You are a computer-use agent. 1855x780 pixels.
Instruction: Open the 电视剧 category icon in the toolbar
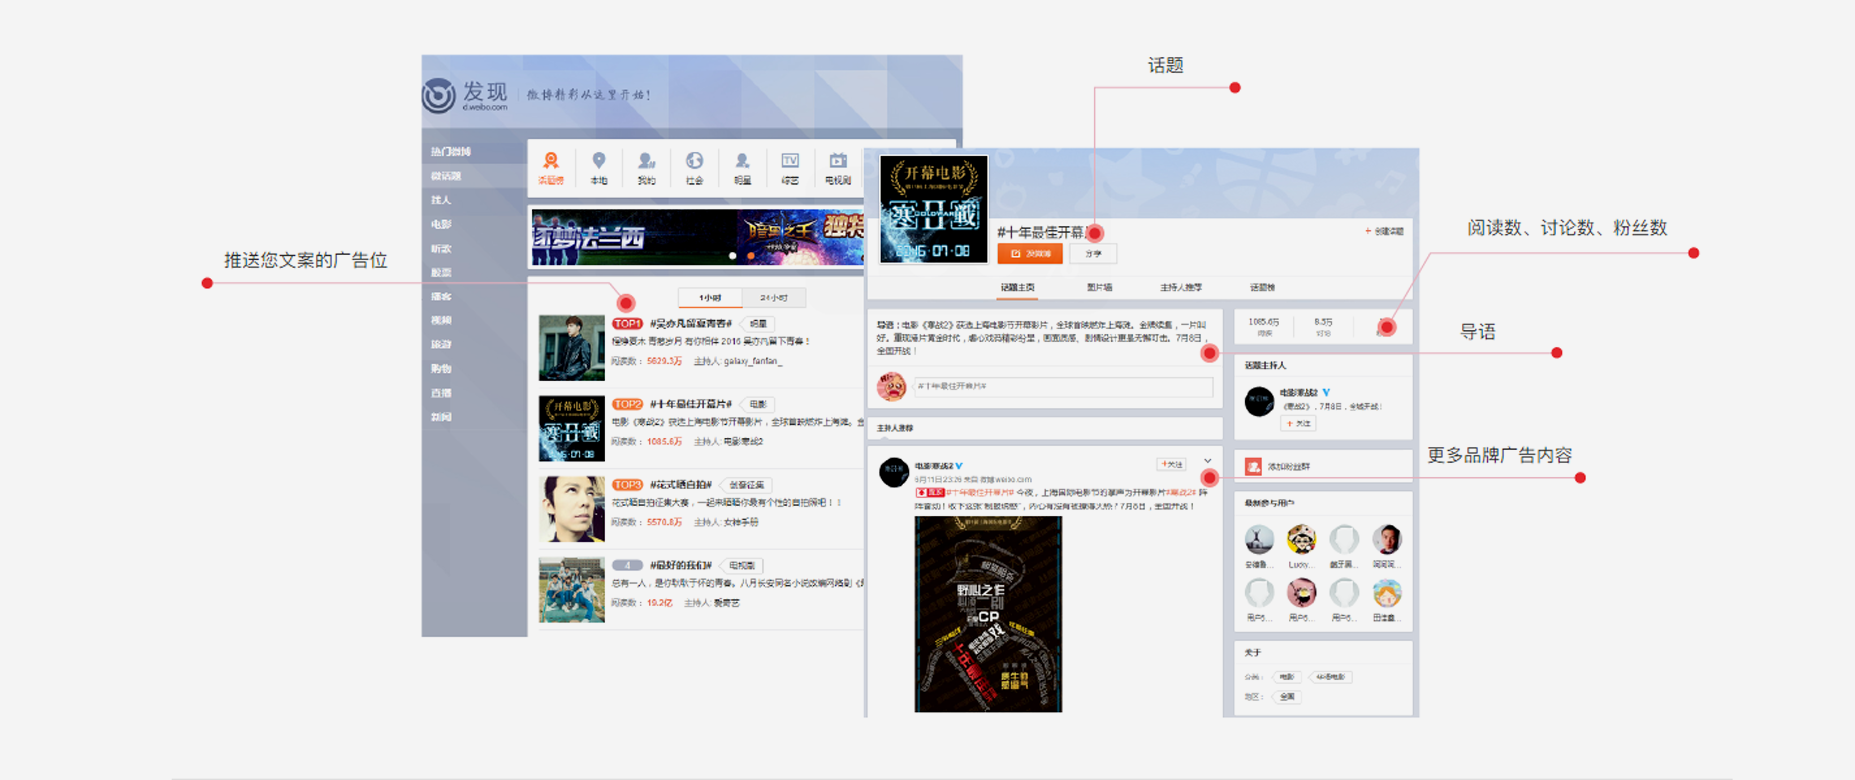pos(838,161)
